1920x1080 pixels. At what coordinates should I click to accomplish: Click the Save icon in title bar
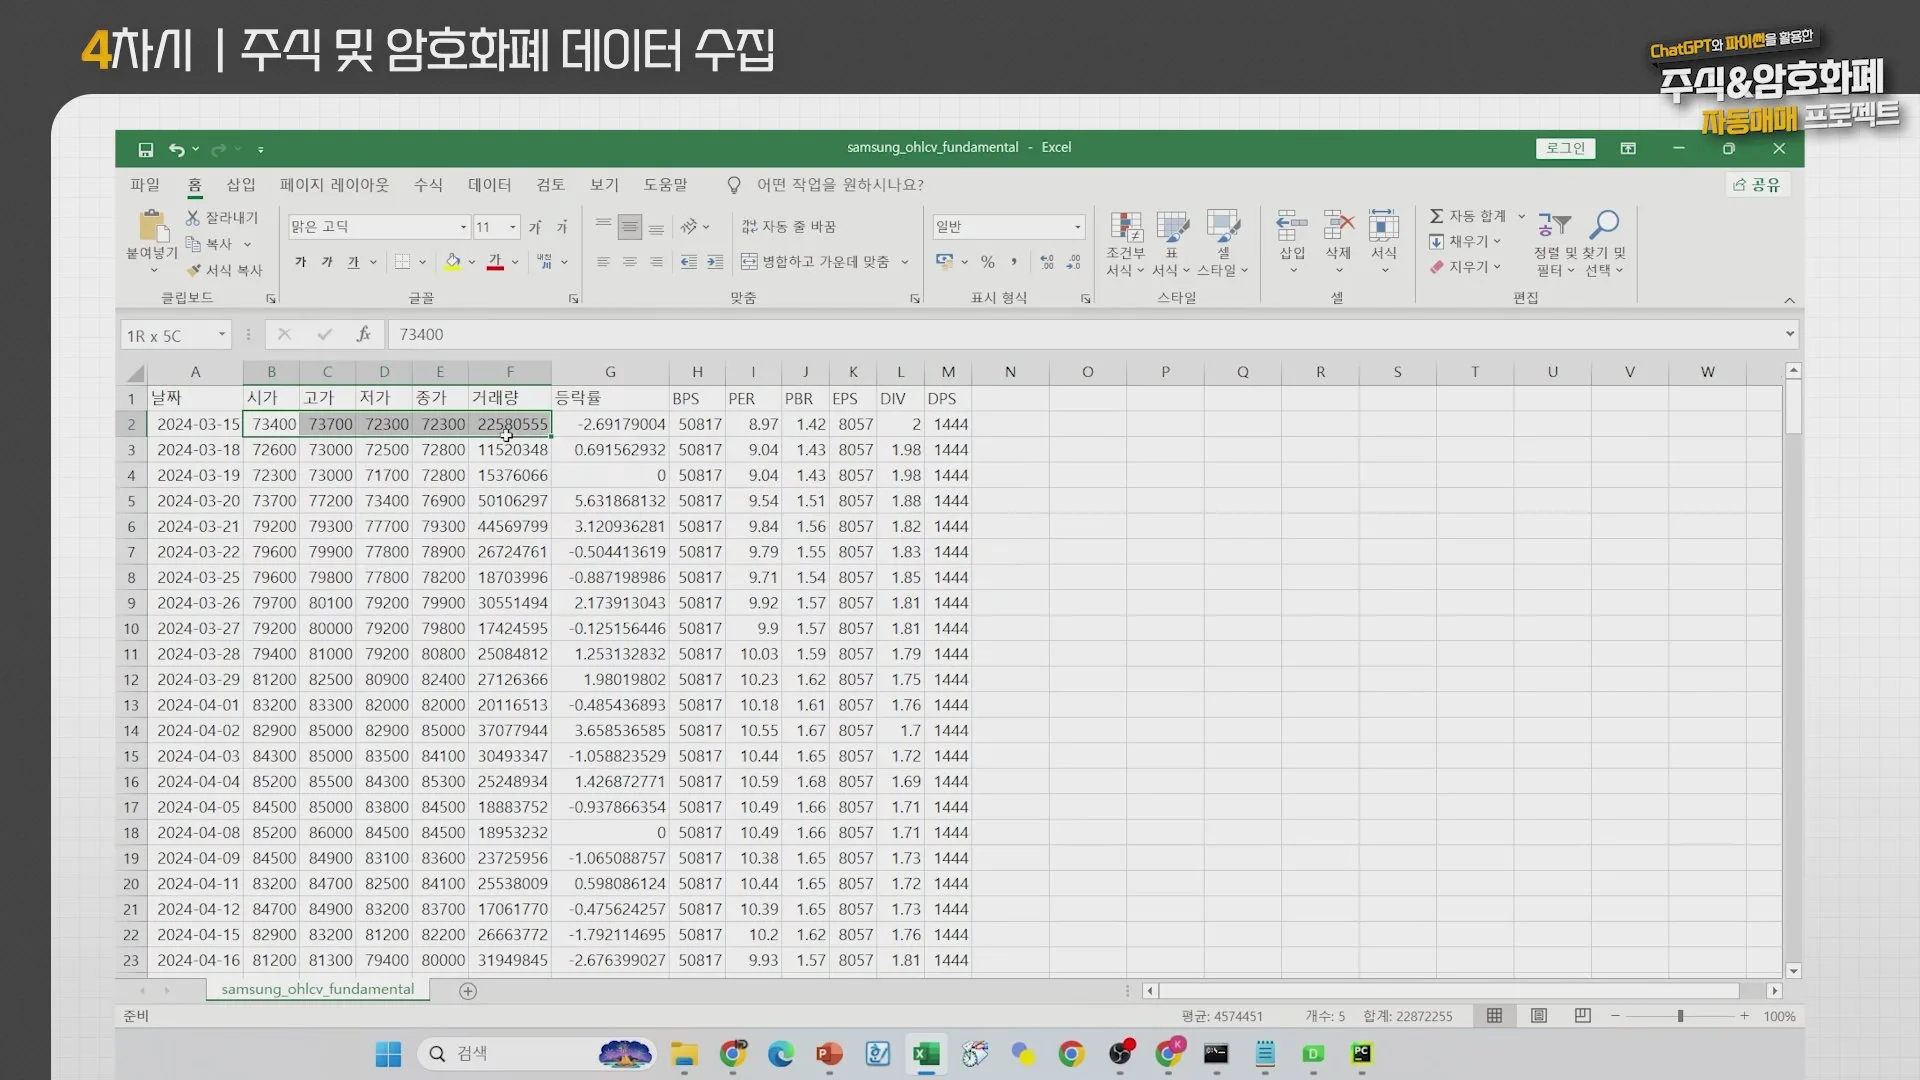point(145,149)
